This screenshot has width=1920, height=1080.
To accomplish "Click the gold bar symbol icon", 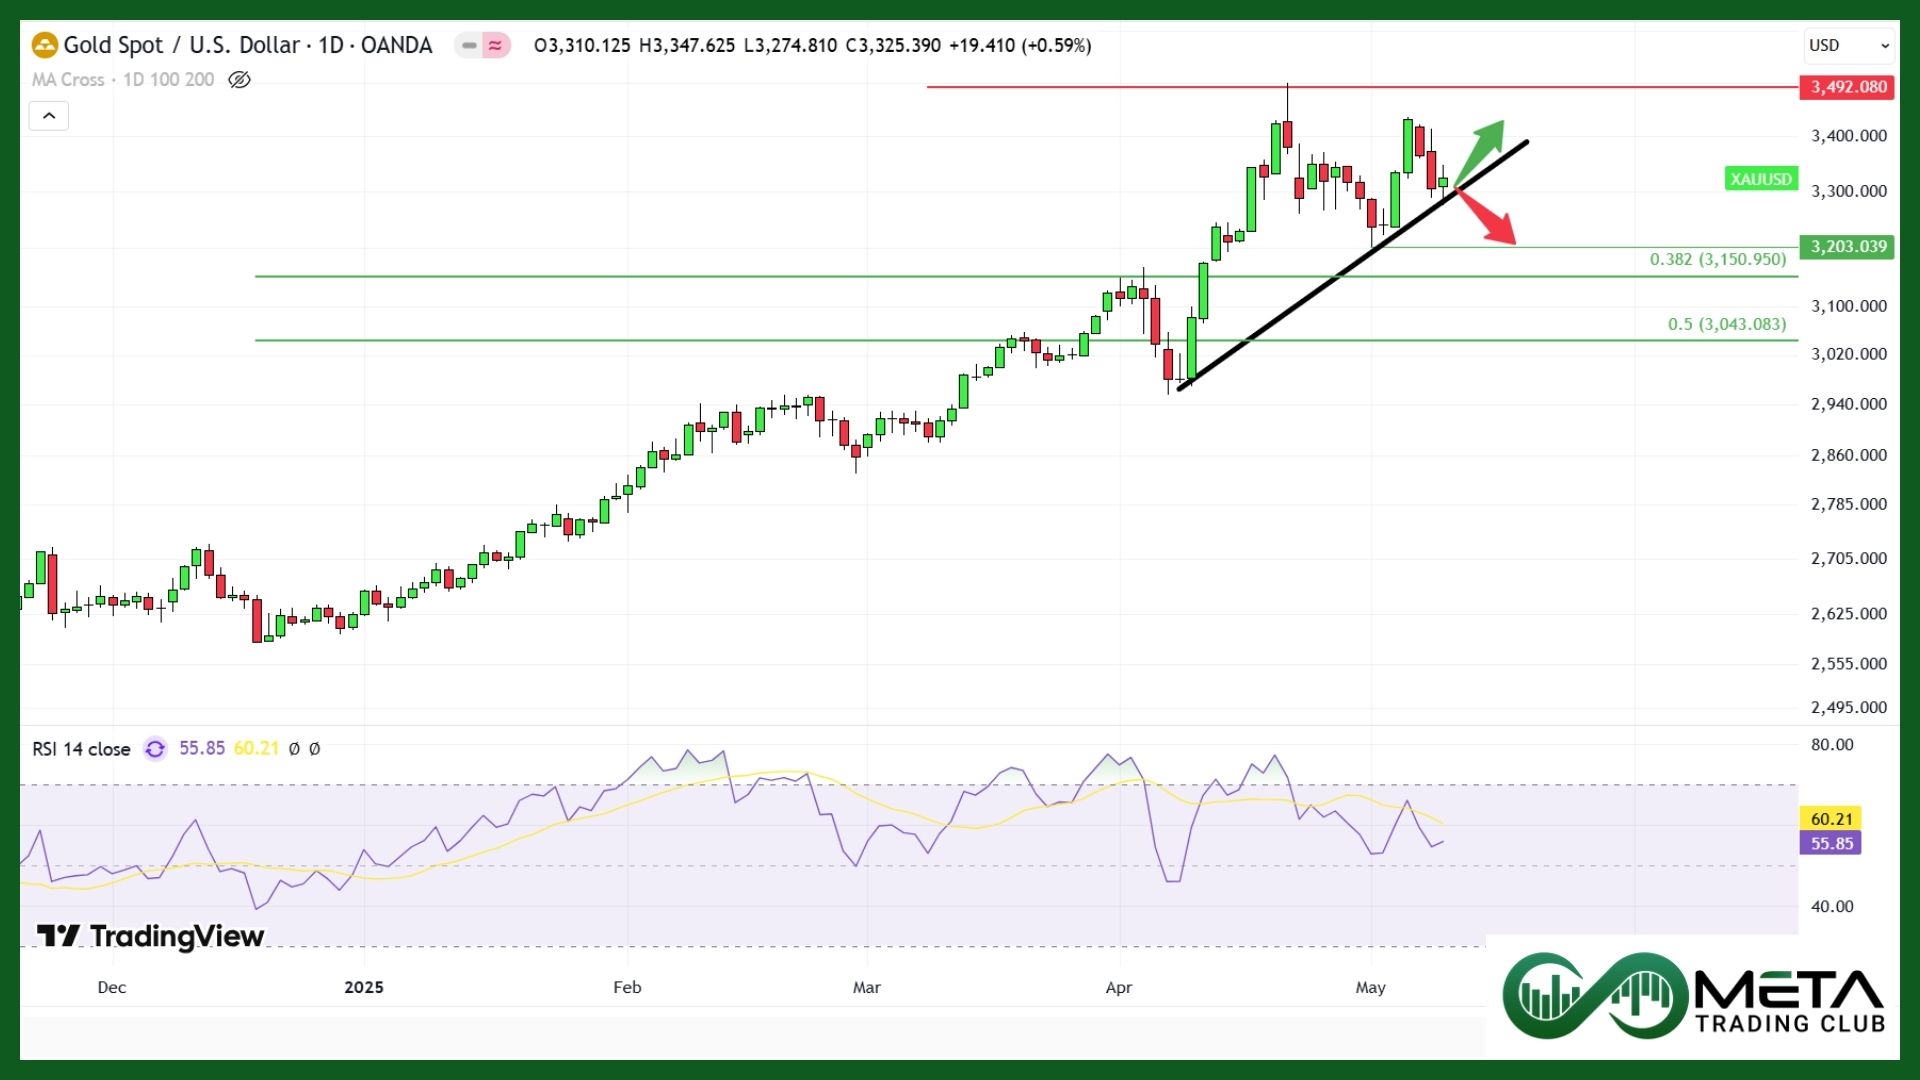I will point(44,45).
